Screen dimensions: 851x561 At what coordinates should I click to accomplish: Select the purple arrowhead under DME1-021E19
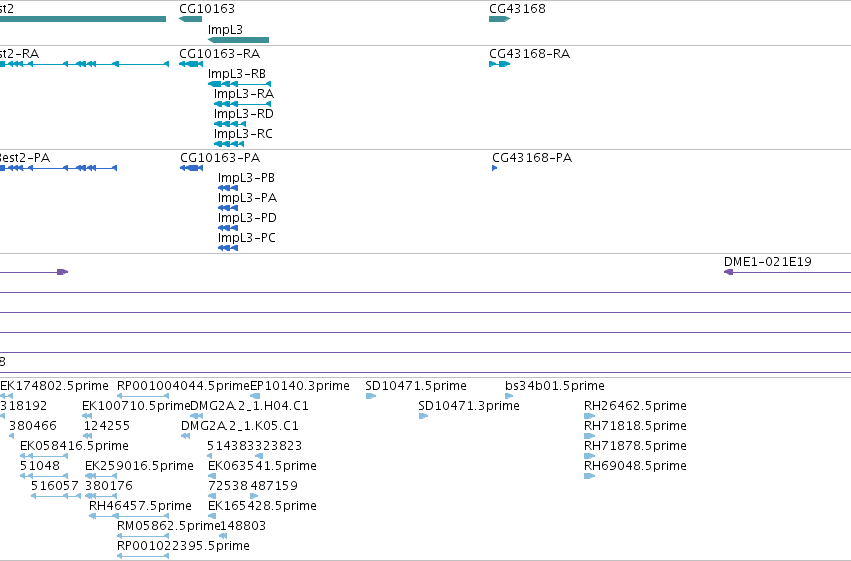point(728,272)
